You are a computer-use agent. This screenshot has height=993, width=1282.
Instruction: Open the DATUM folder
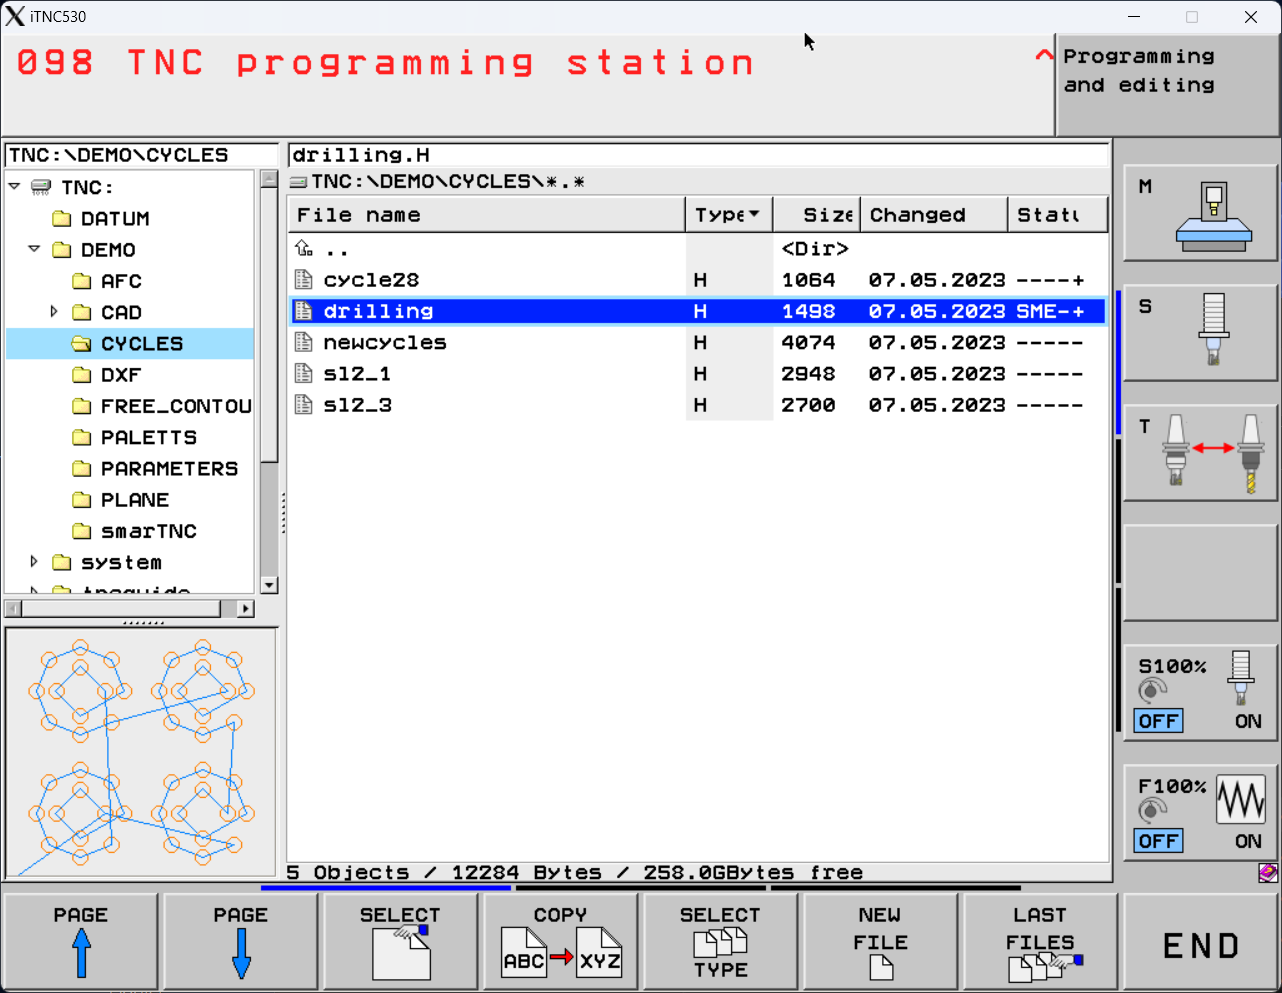101,218
